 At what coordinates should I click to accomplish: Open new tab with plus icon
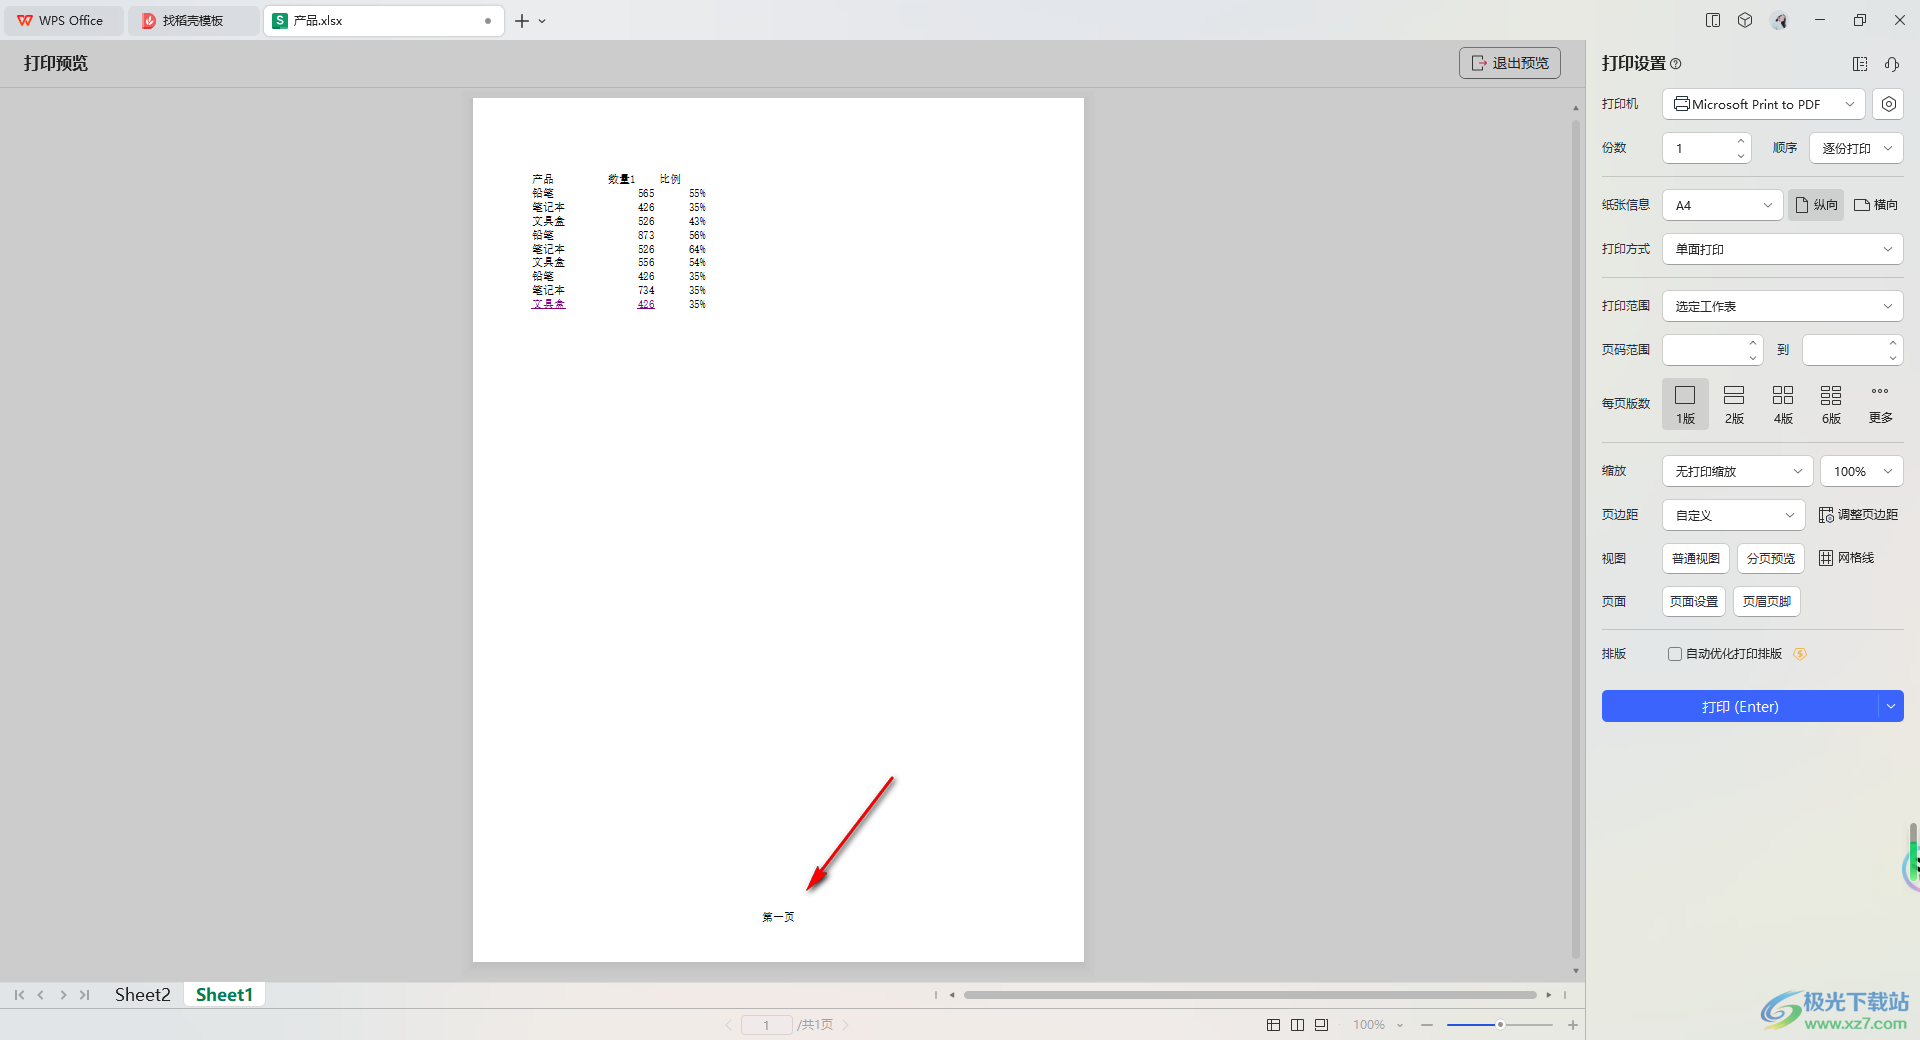(x=522, y=21)
